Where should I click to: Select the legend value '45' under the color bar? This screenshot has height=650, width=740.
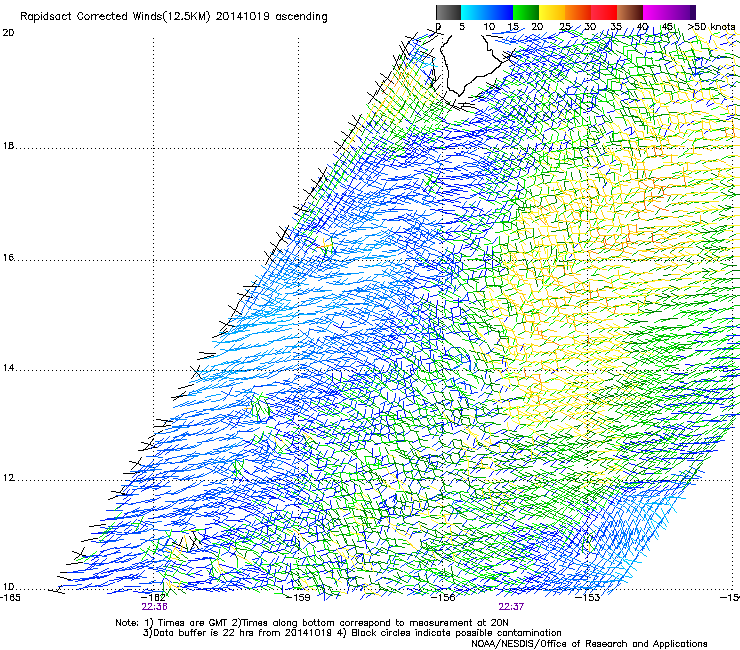[x=667, y=27]
